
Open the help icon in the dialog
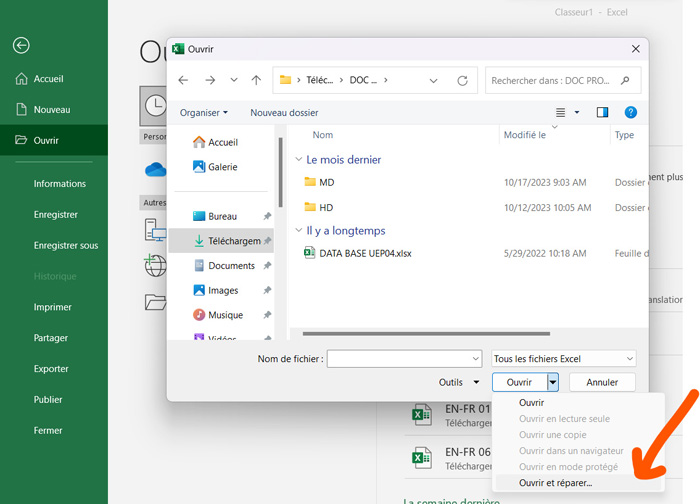630,112
